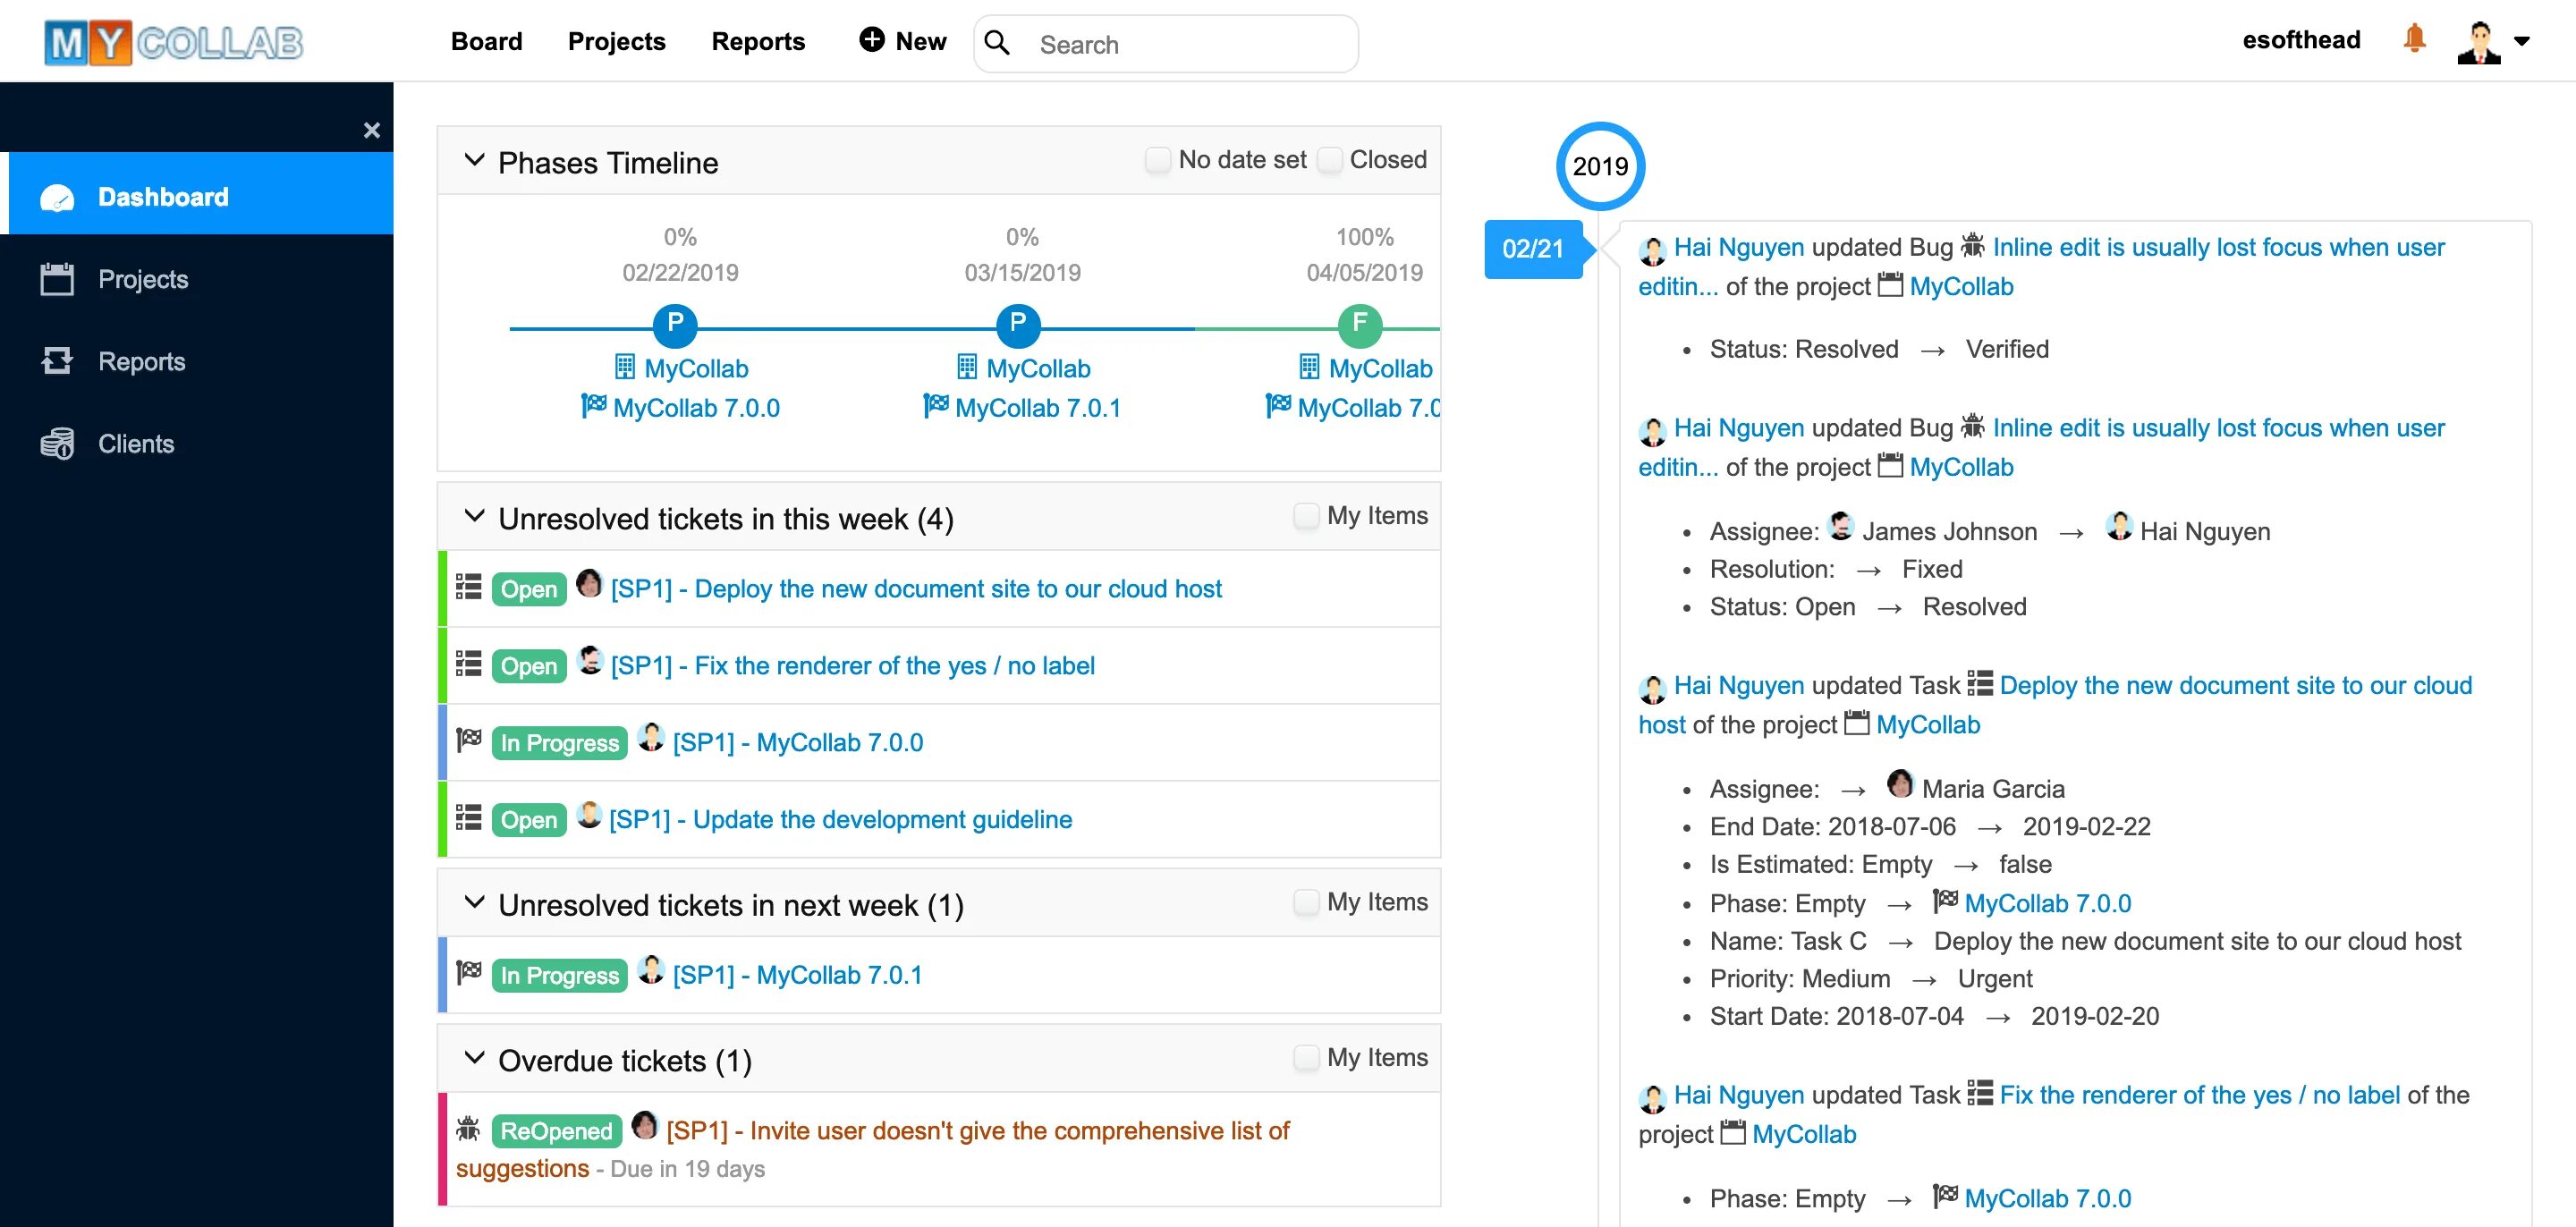Viewport: 2576px width, 1227px height.
Task: Click the Clients coins icon in sidebar
Action: (x=57, y=443)
